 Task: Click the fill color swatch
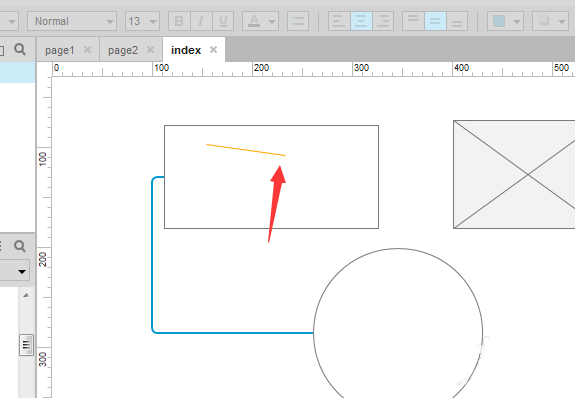pos(499,21)
